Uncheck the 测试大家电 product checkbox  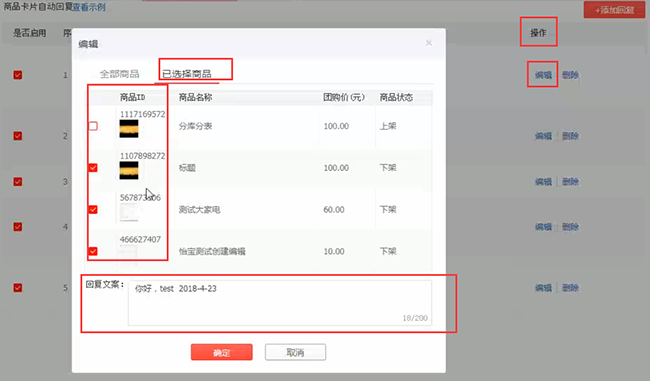coord(93,209)
